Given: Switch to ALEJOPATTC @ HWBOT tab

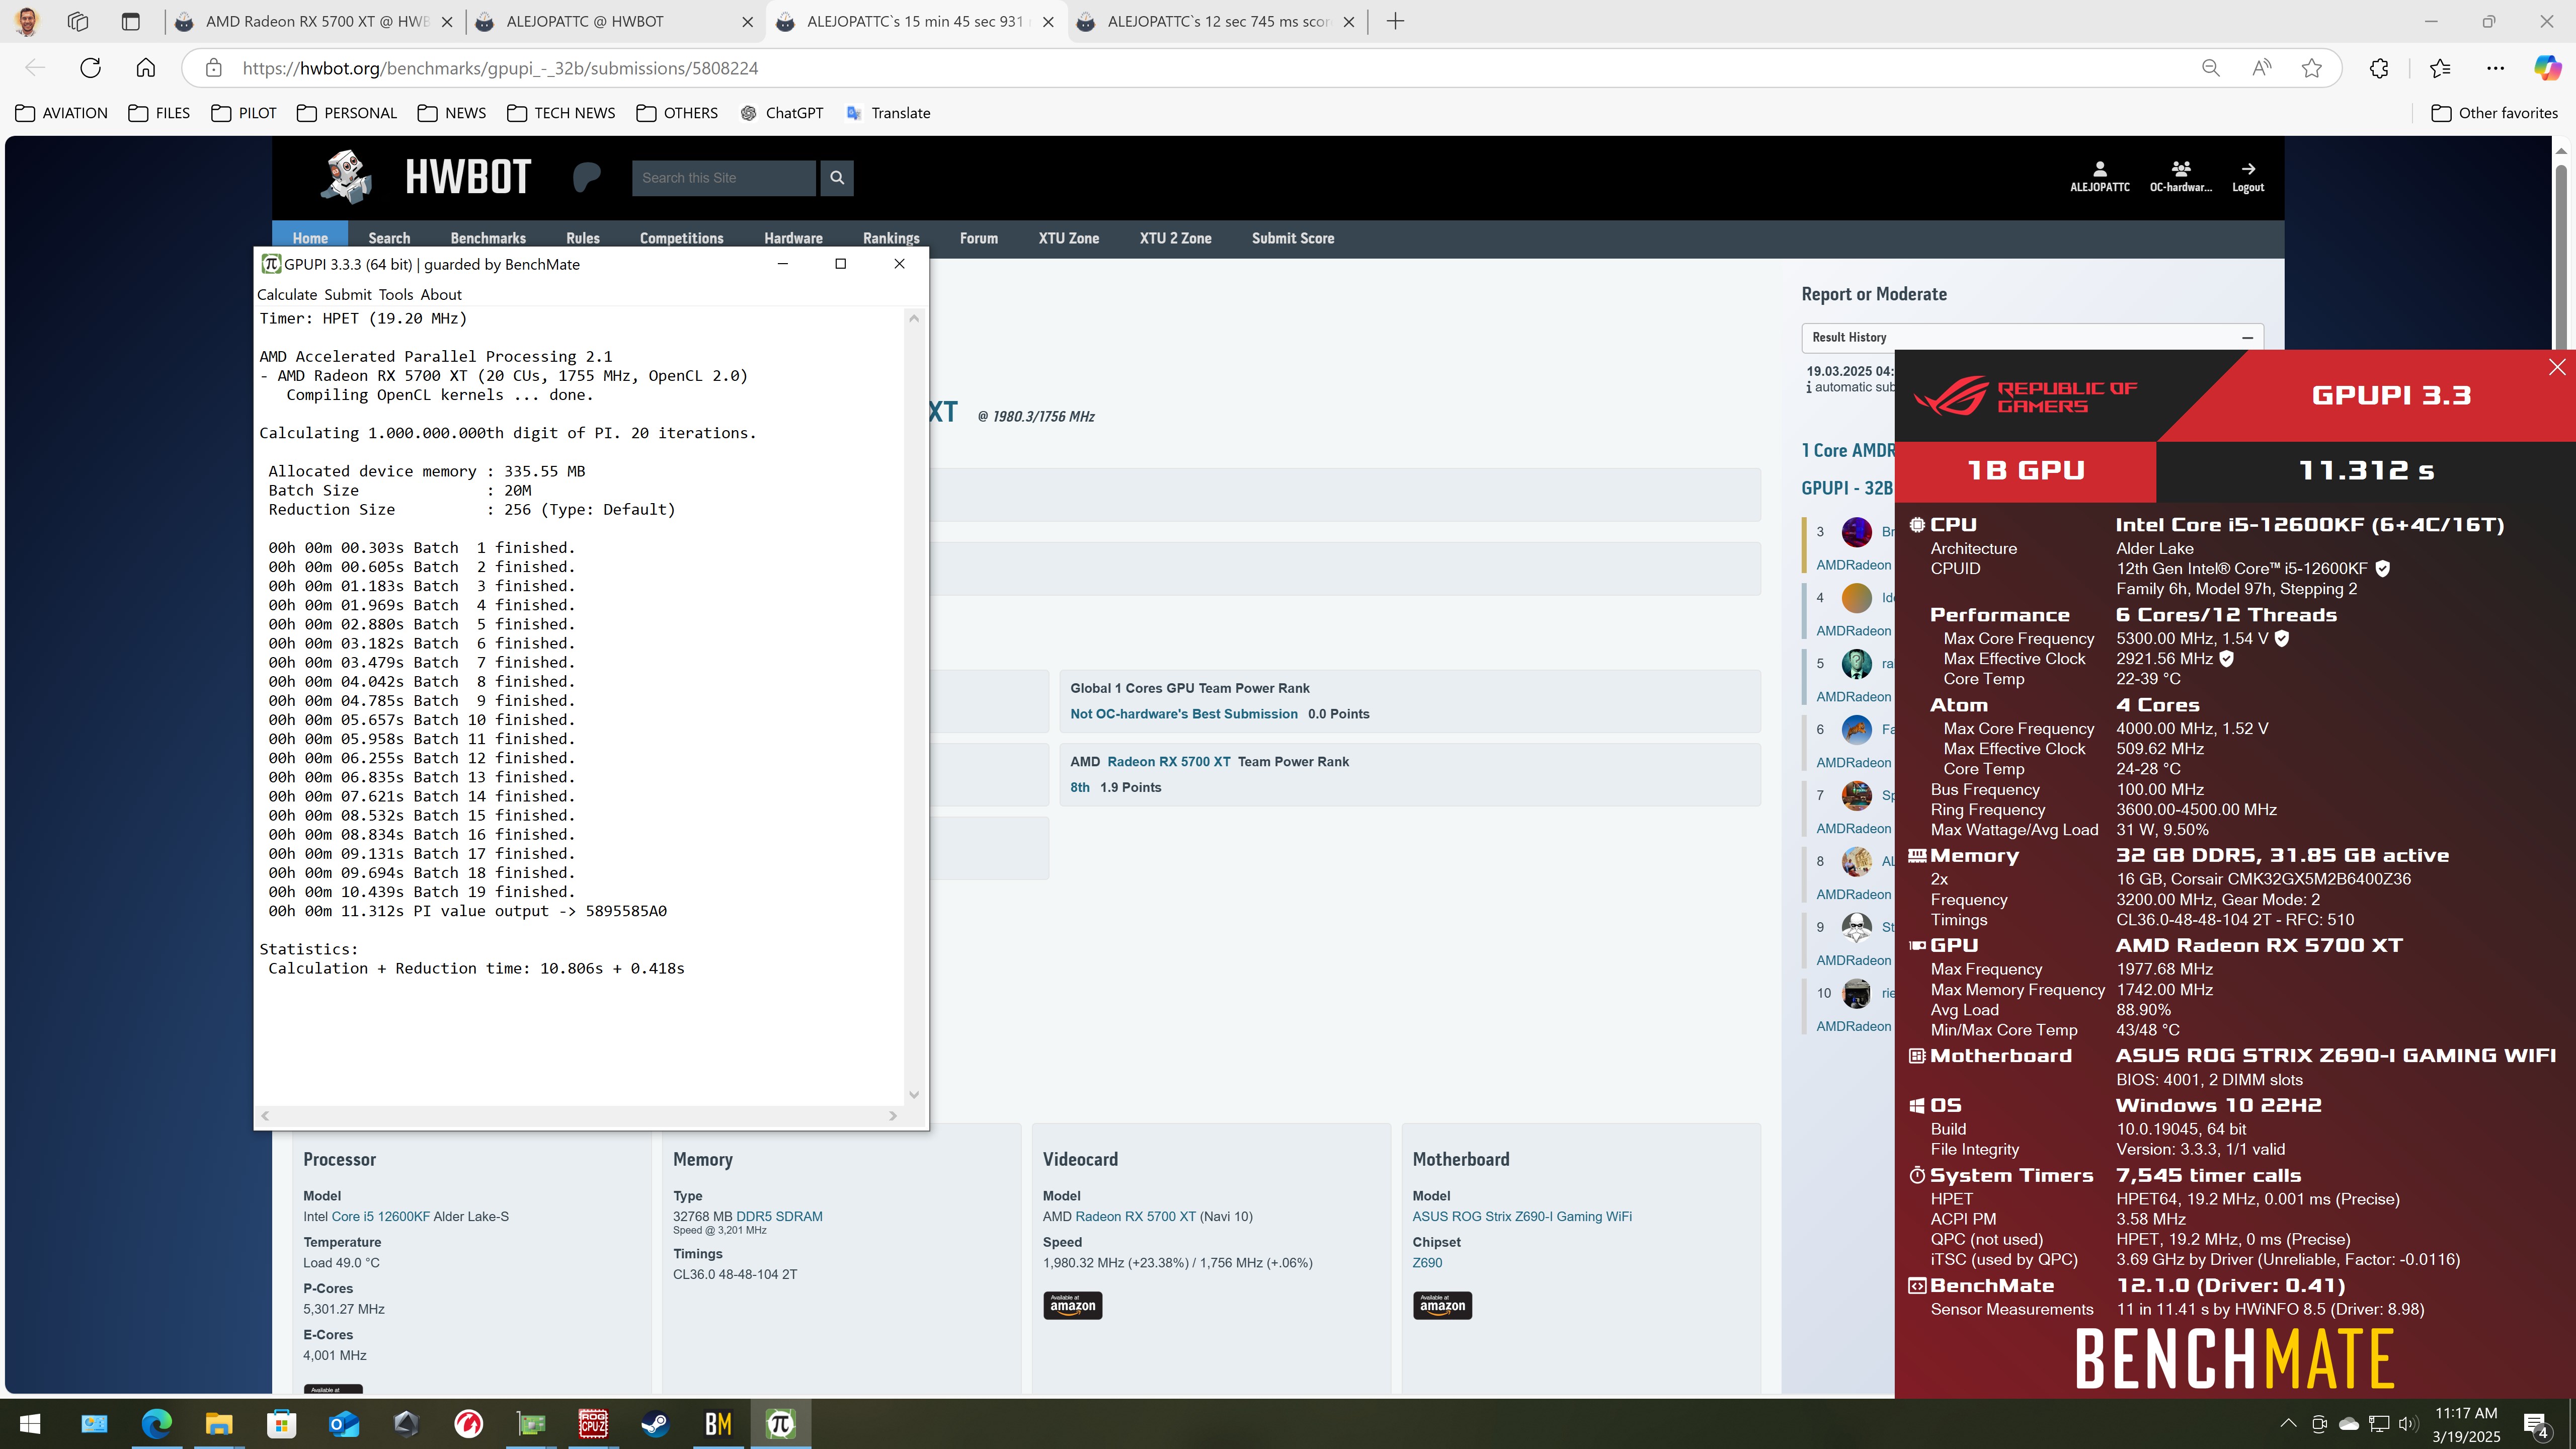Looking at the screenshot, I should (614, 21).
